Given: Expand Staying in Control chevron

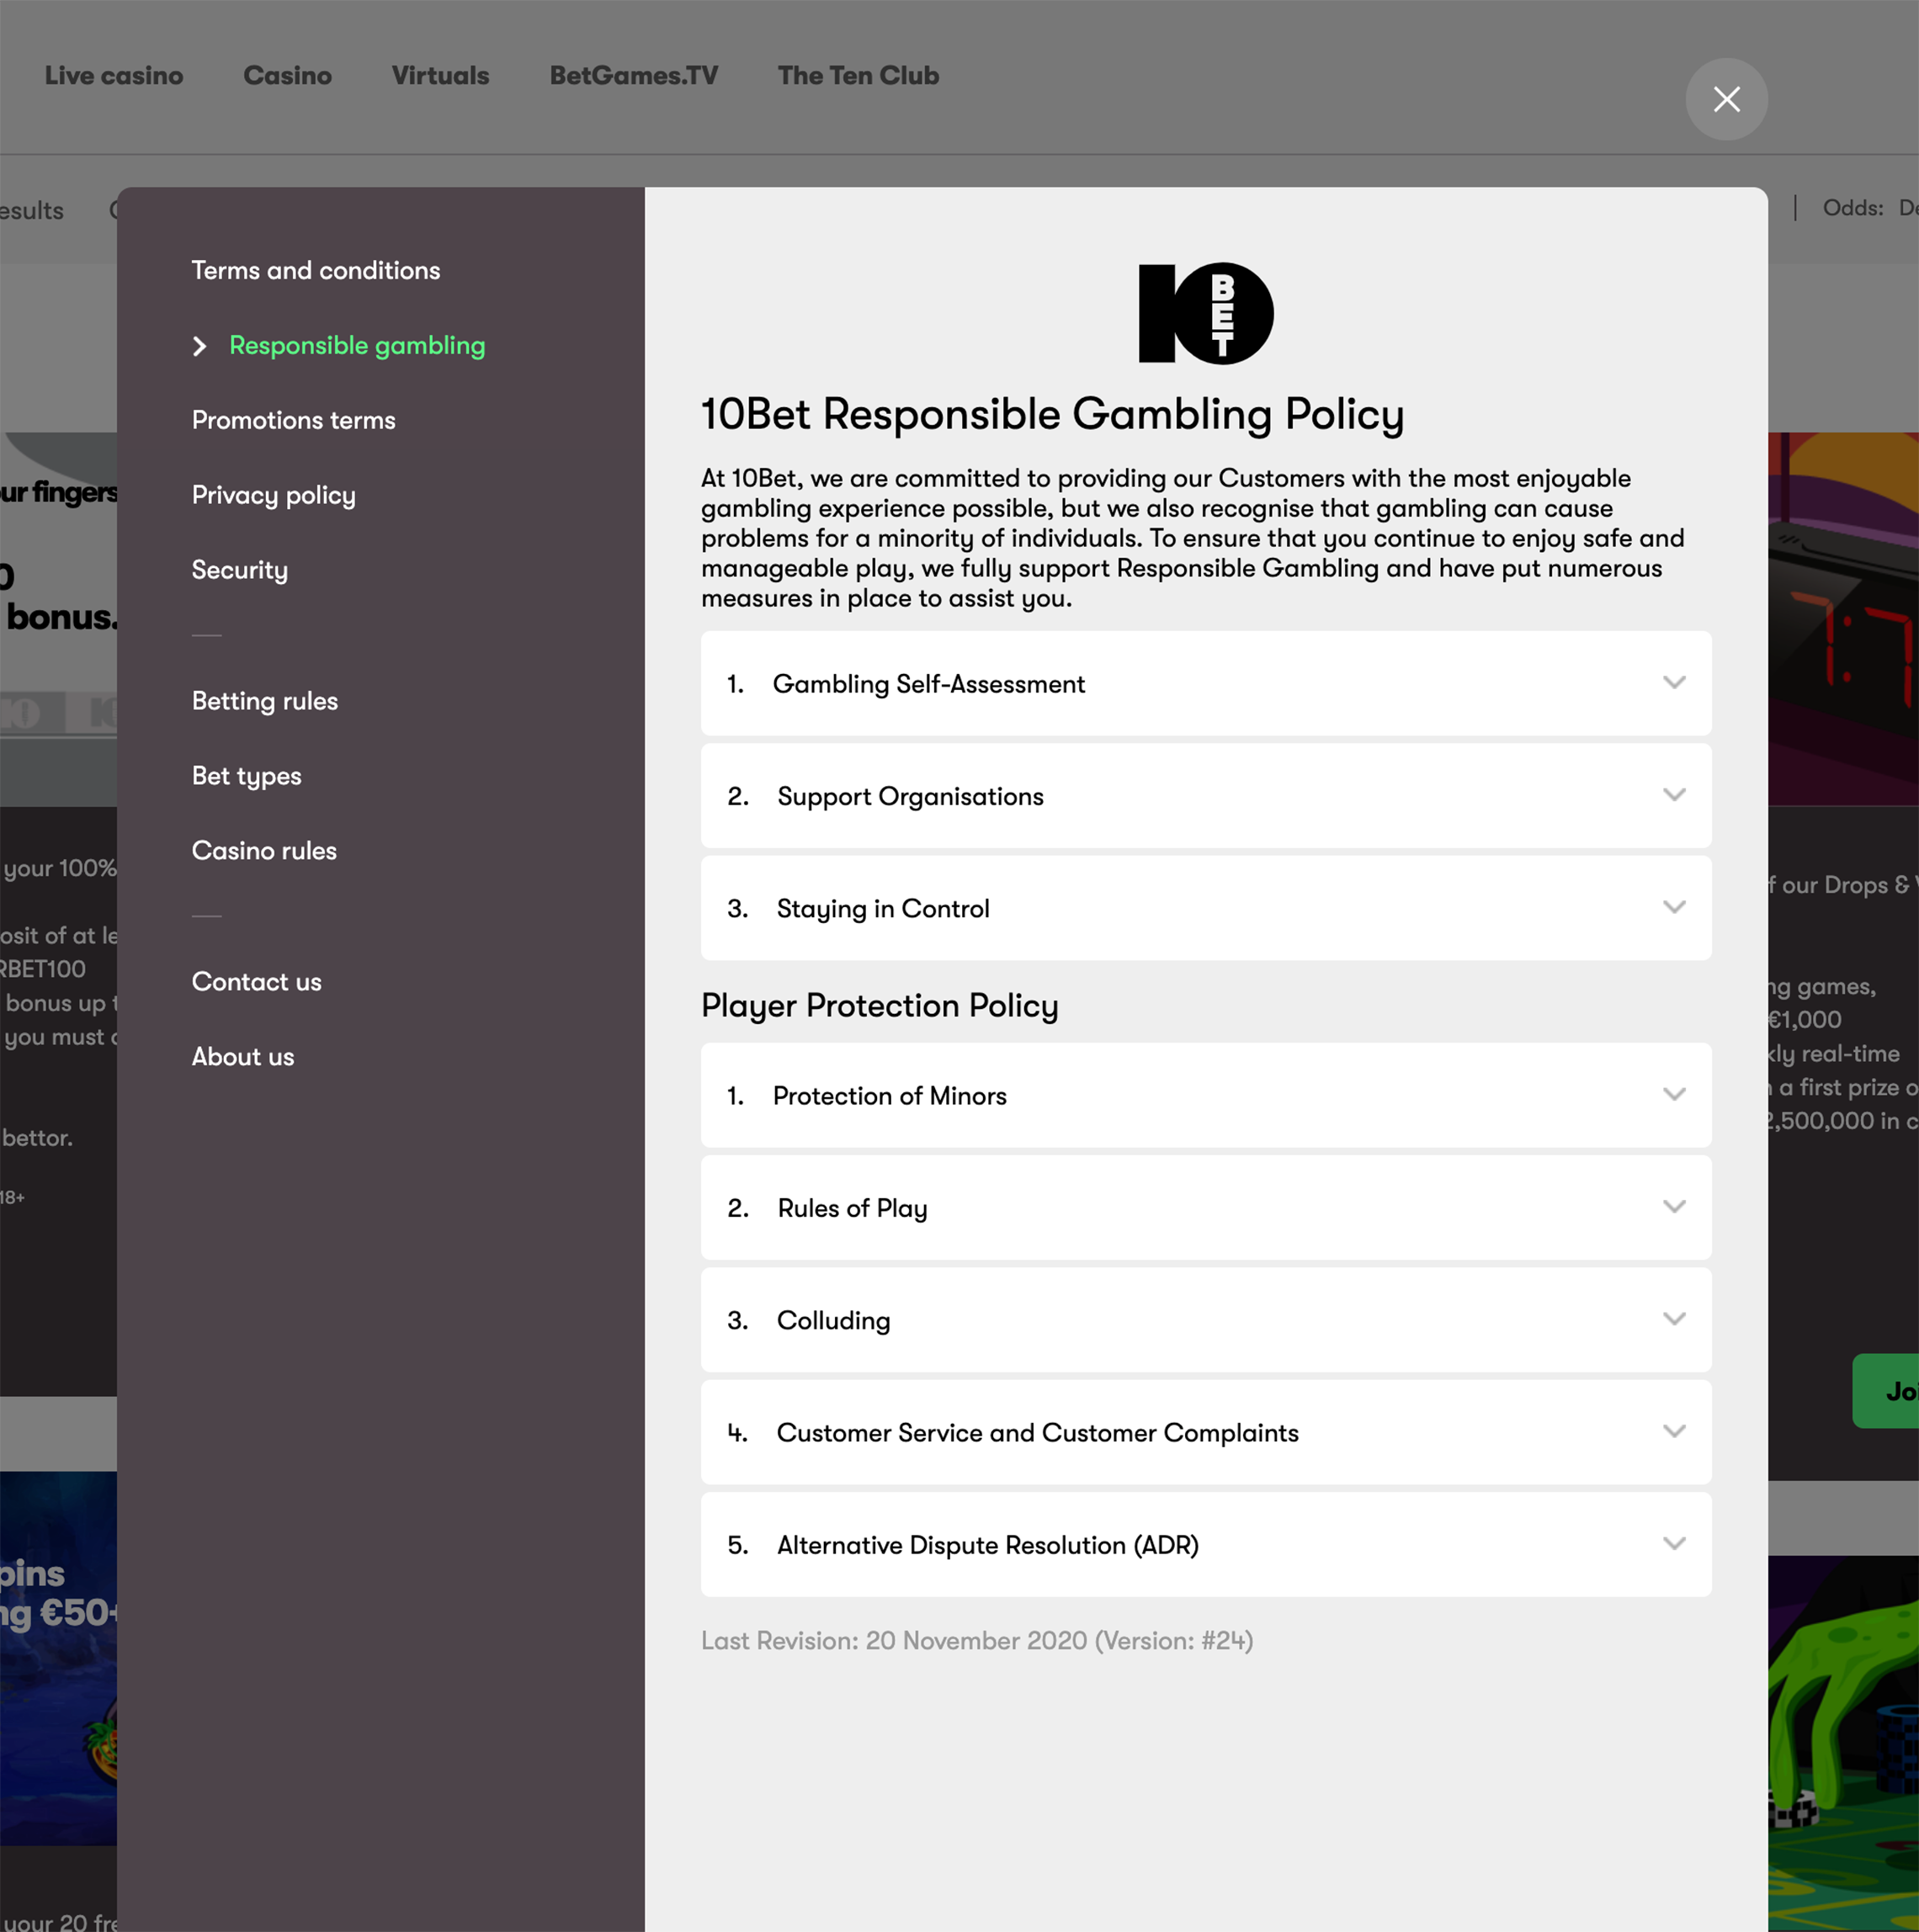Looking at the screenshot, I should point(1674,907).
